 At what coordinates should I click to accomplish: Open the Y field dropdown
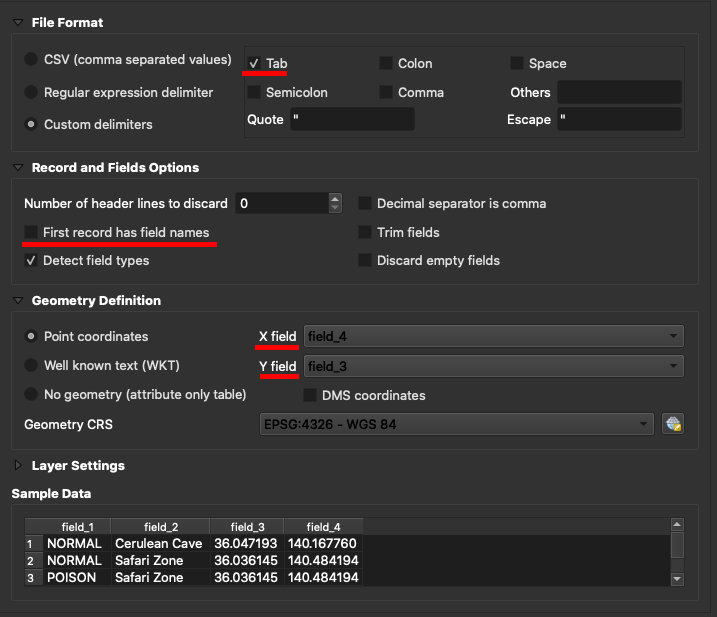click(494, 366)
